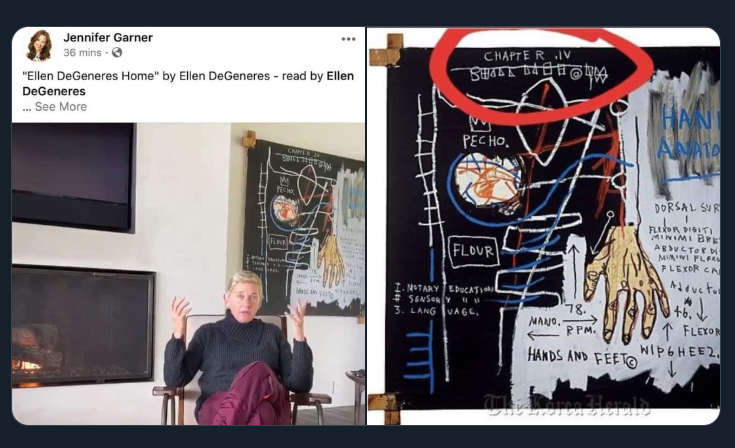Open the right painting close-up image
The height and width of the screenshot is (448, 735).
pyautogui.click(x=544, y=226)
